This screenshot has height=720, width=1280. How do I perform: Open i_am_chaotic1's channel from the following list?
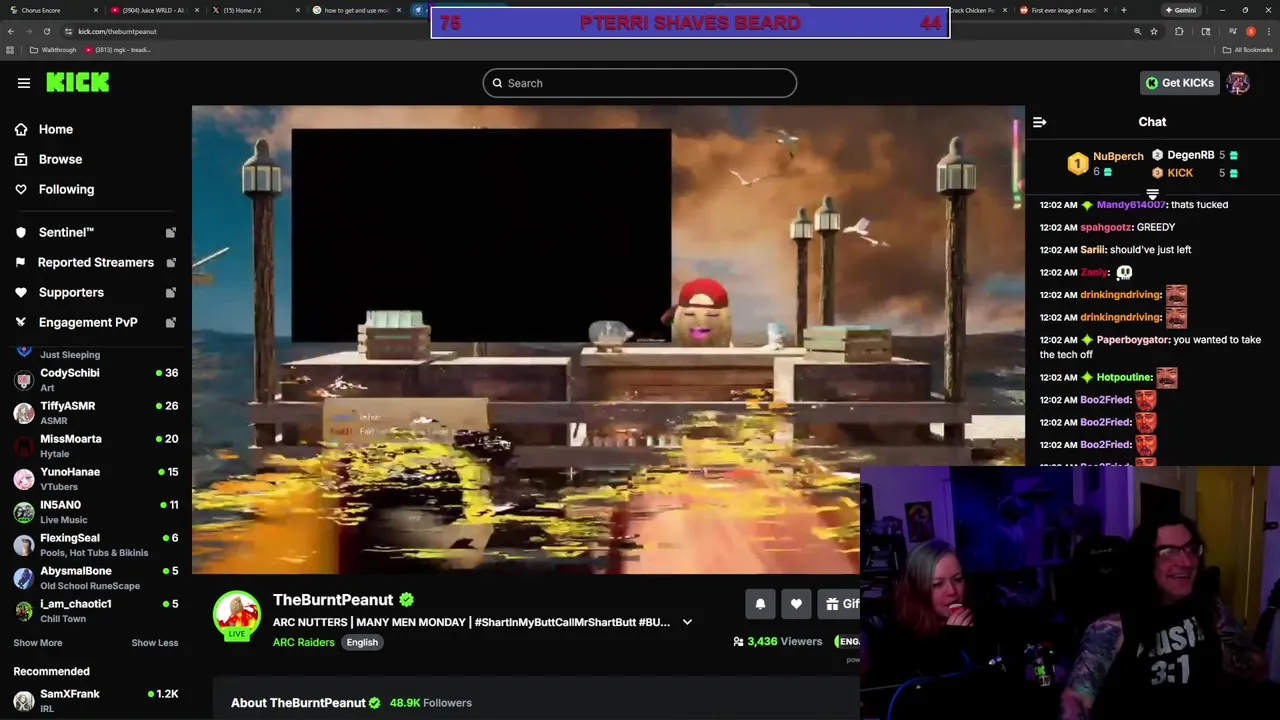pos(95,611)
